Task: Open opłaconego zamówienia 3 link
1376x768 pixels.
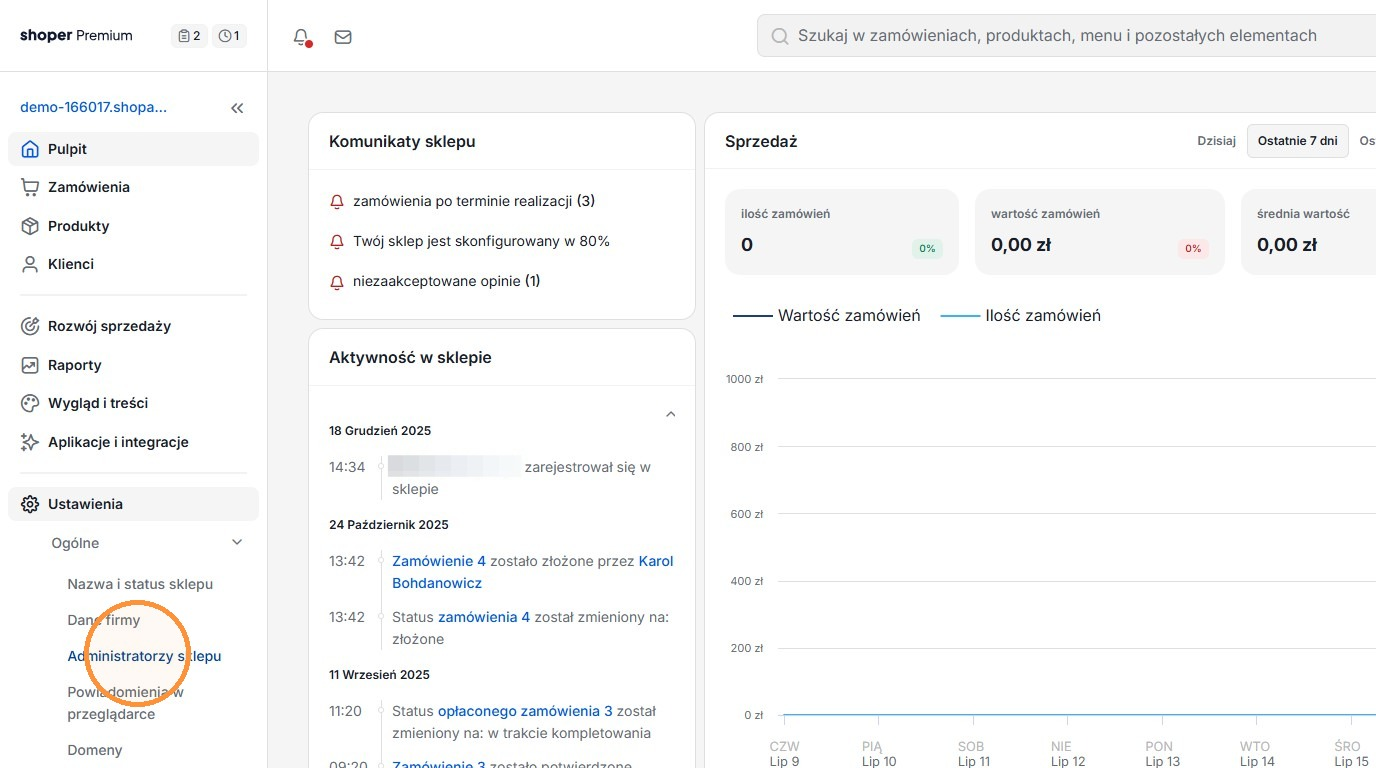Action: (x=525, y=711)
